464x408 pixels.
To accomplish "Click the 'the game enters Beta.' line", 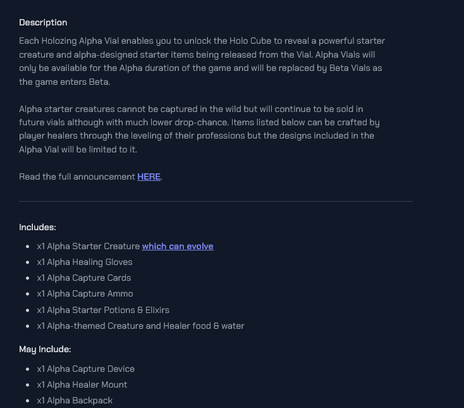I will (x=64, y=82).
